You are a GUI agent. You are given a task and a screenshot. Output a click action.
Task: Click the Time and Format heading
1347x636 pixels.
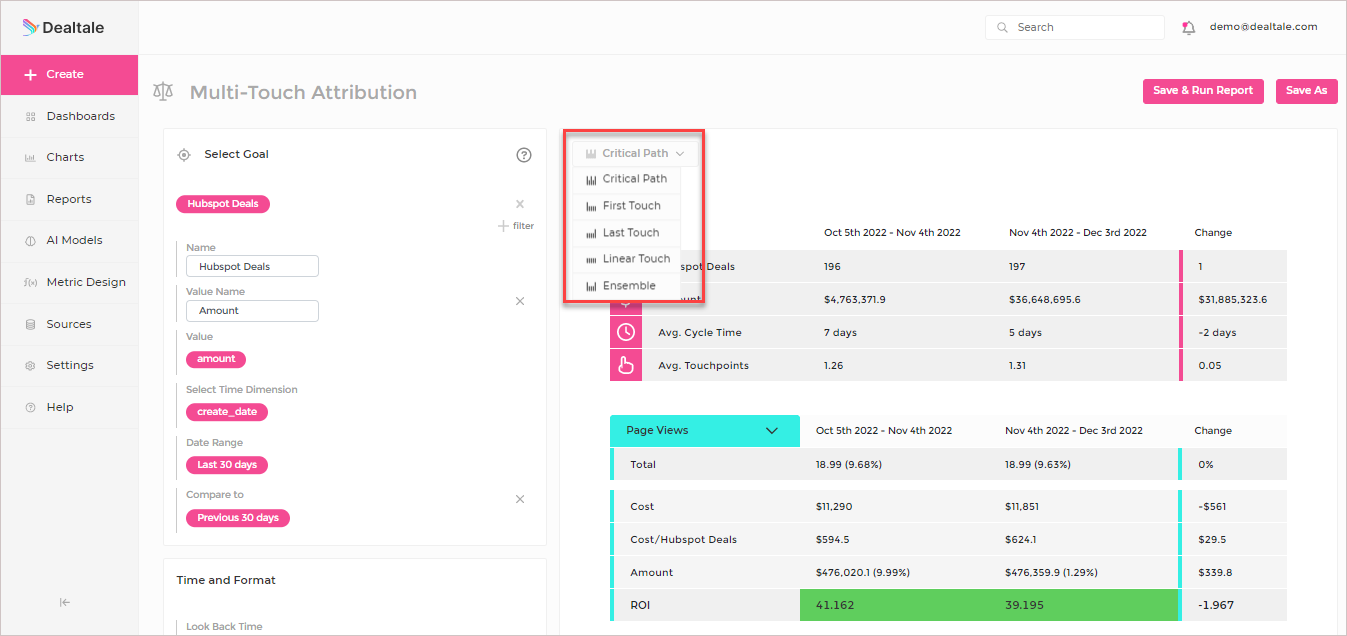(226, 580)
